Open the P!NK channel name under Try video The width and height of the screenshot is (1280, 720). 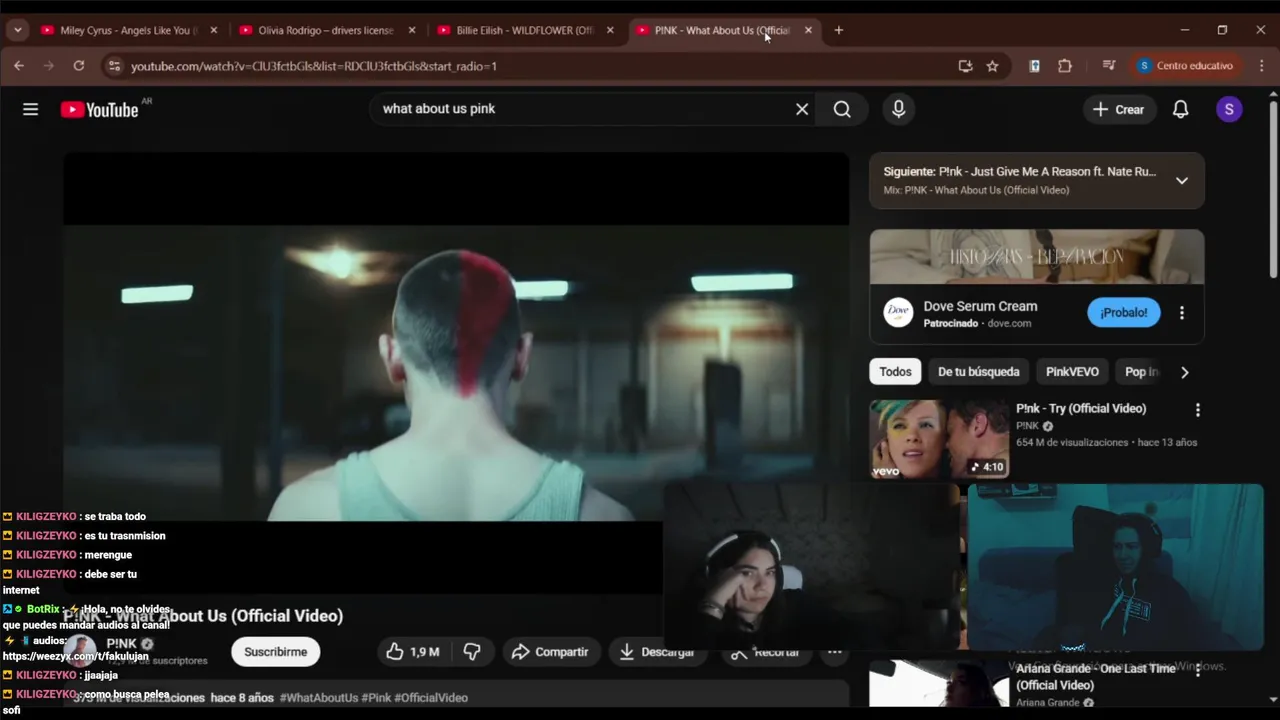1028,426
